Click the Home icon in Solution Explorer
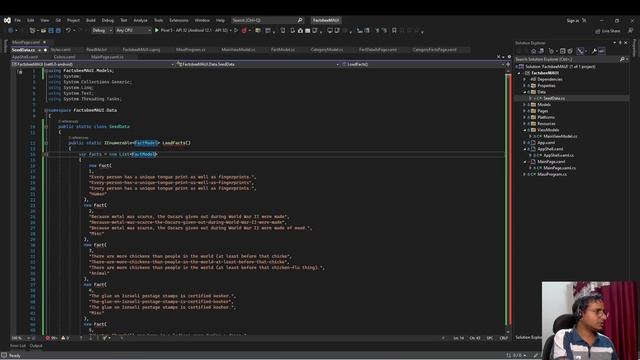The image size is (640, 360). click(x=533, y=51)
